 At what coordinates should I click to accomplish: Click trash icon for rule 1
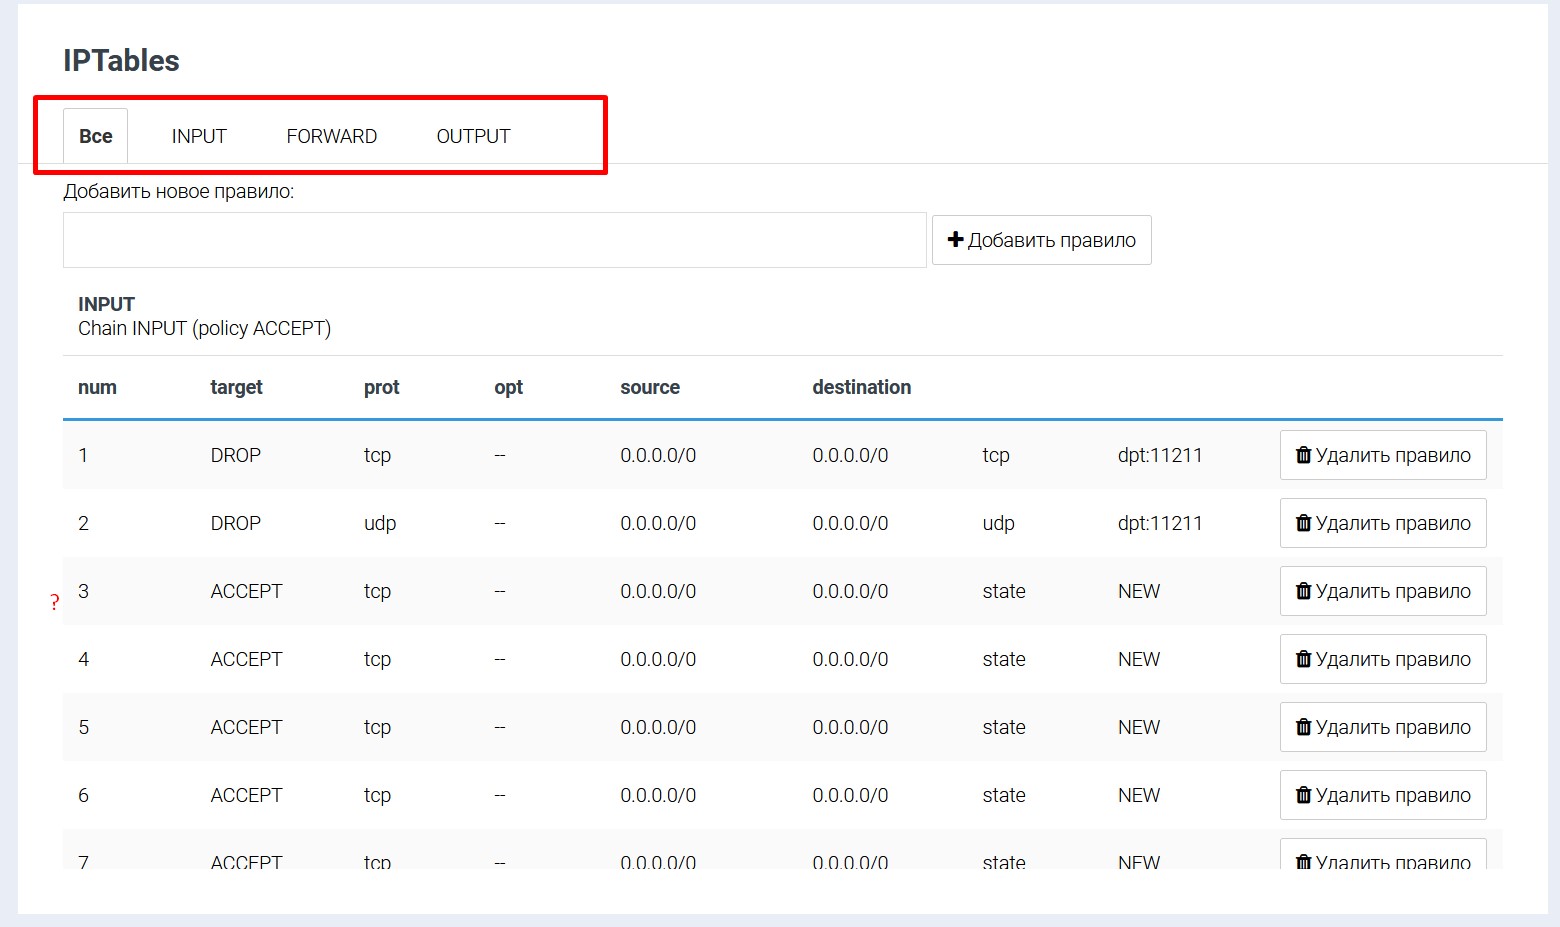(x=1303, y=455)
